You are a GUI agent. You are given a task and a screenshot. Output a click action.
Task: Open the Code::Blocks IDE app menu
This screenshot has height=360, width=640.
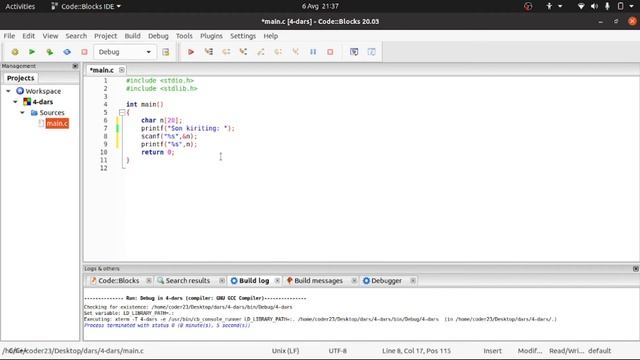(86, 6)
